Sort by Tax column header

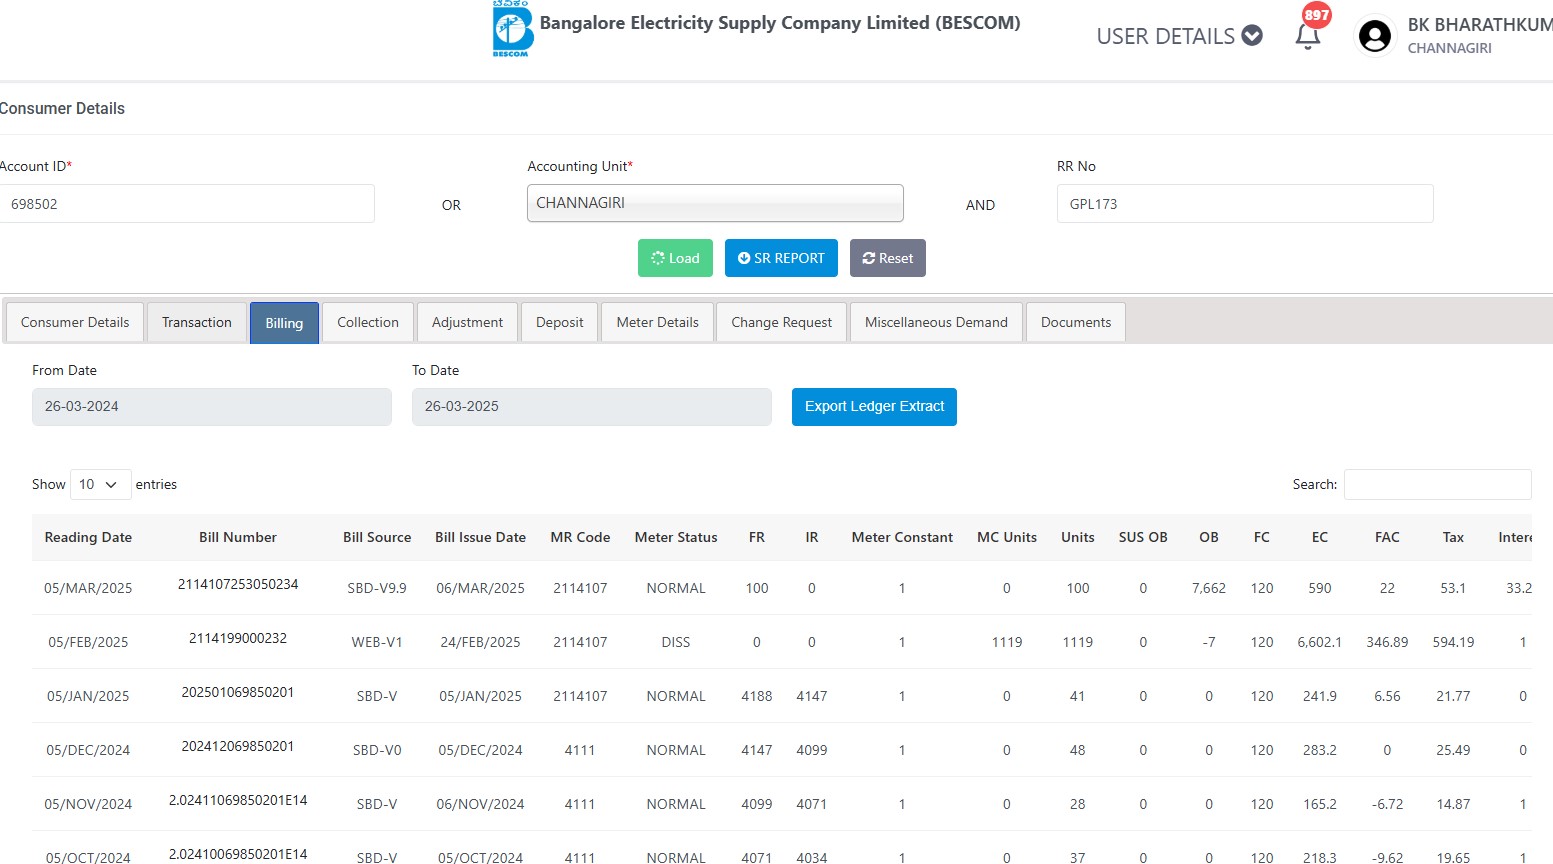[x=1453, y=537]
